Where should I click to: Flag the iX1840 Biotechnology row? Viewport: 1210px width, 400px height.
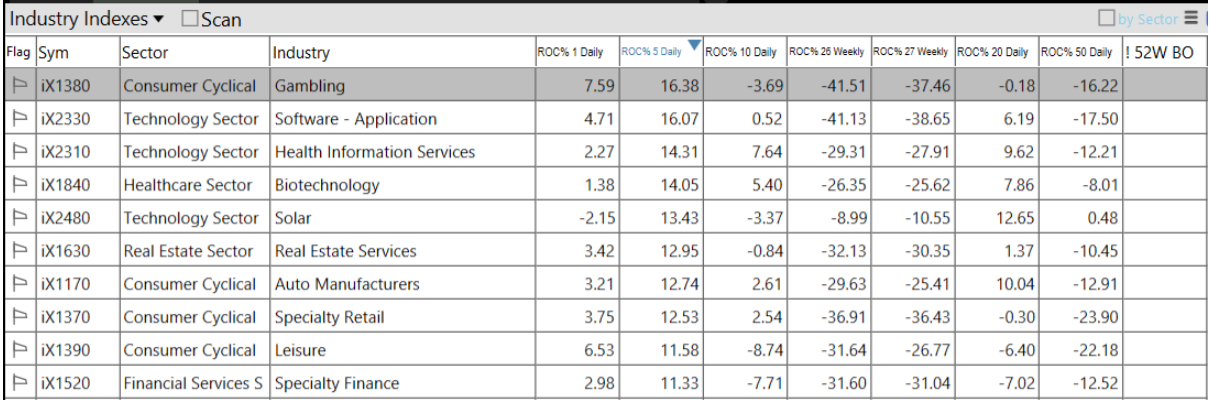[19, 185]
